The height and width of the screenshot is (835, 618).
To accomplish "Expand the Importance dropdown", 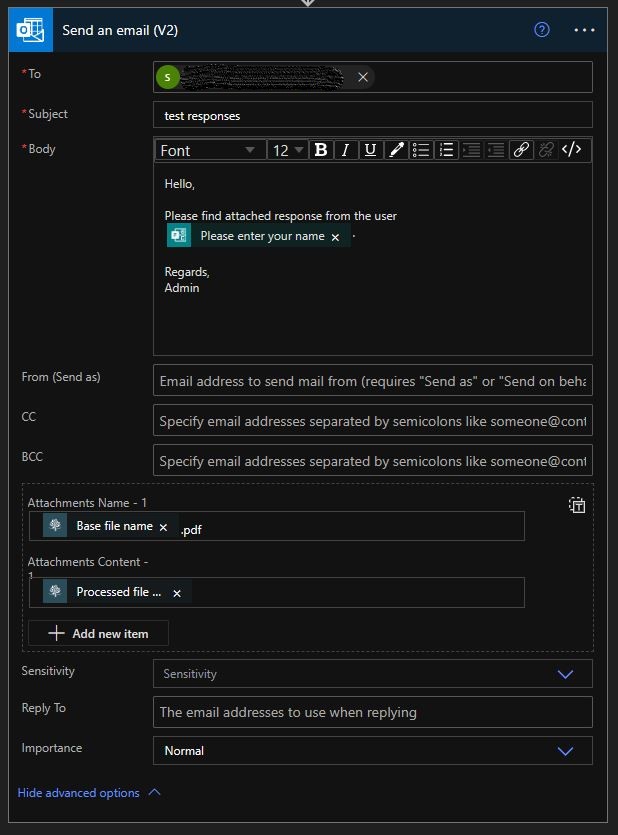I will pos(565,751).
